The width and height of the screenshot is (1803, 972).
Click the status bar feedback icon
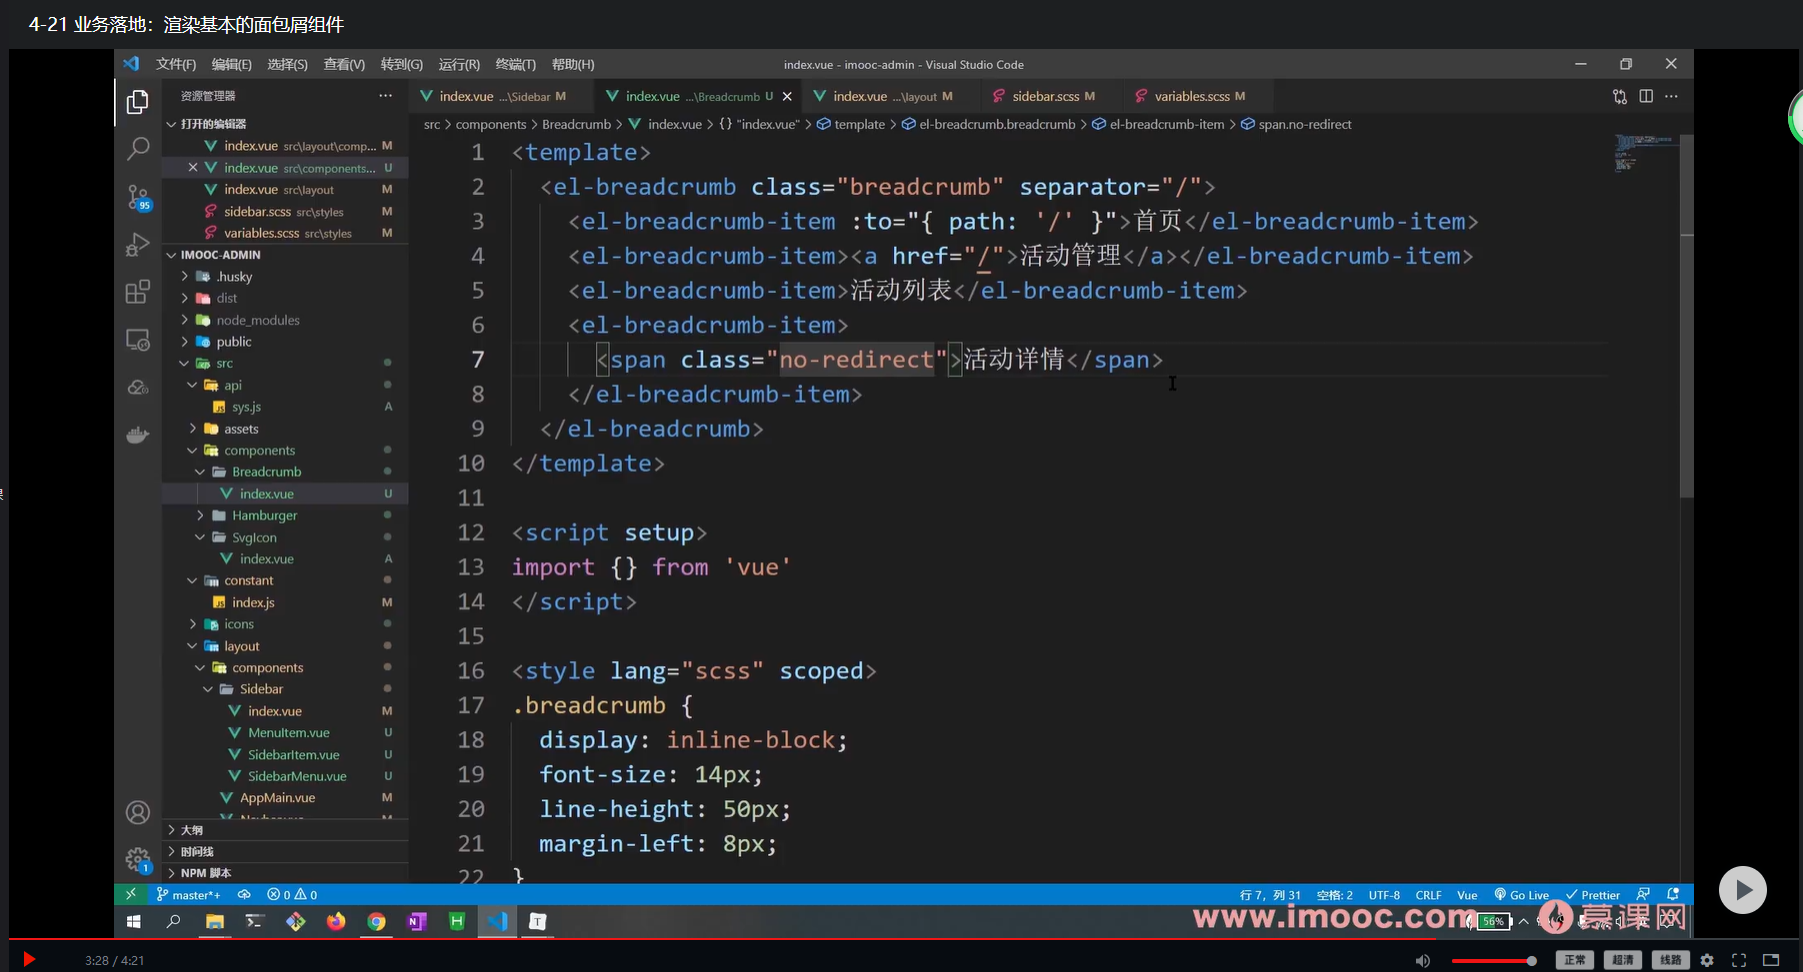click(1643, 894)
